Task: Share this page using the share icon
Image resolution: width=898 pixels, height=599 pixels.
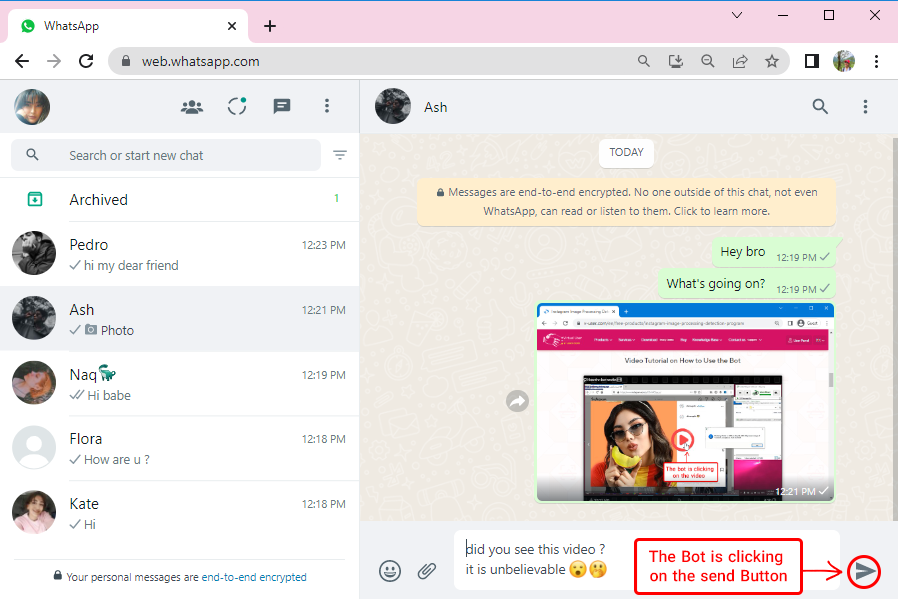Action: [740, 61]
